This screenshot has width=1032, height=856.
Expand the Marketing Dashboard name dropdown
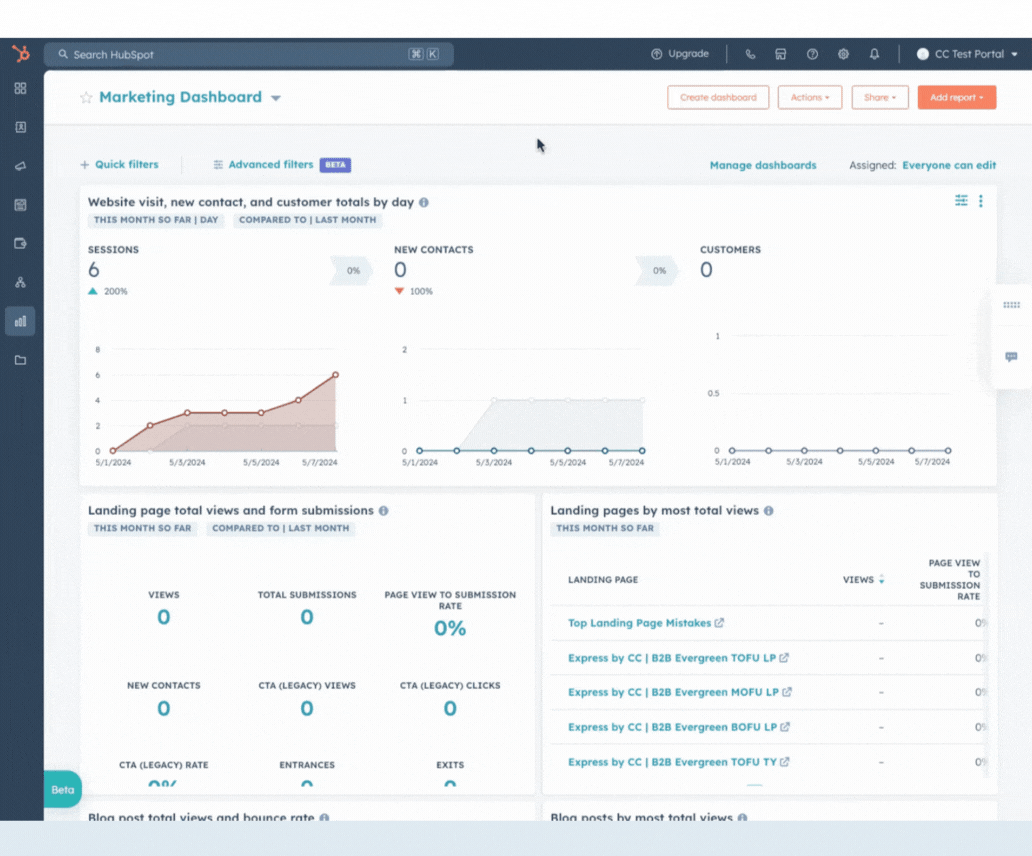click(276, 98)
